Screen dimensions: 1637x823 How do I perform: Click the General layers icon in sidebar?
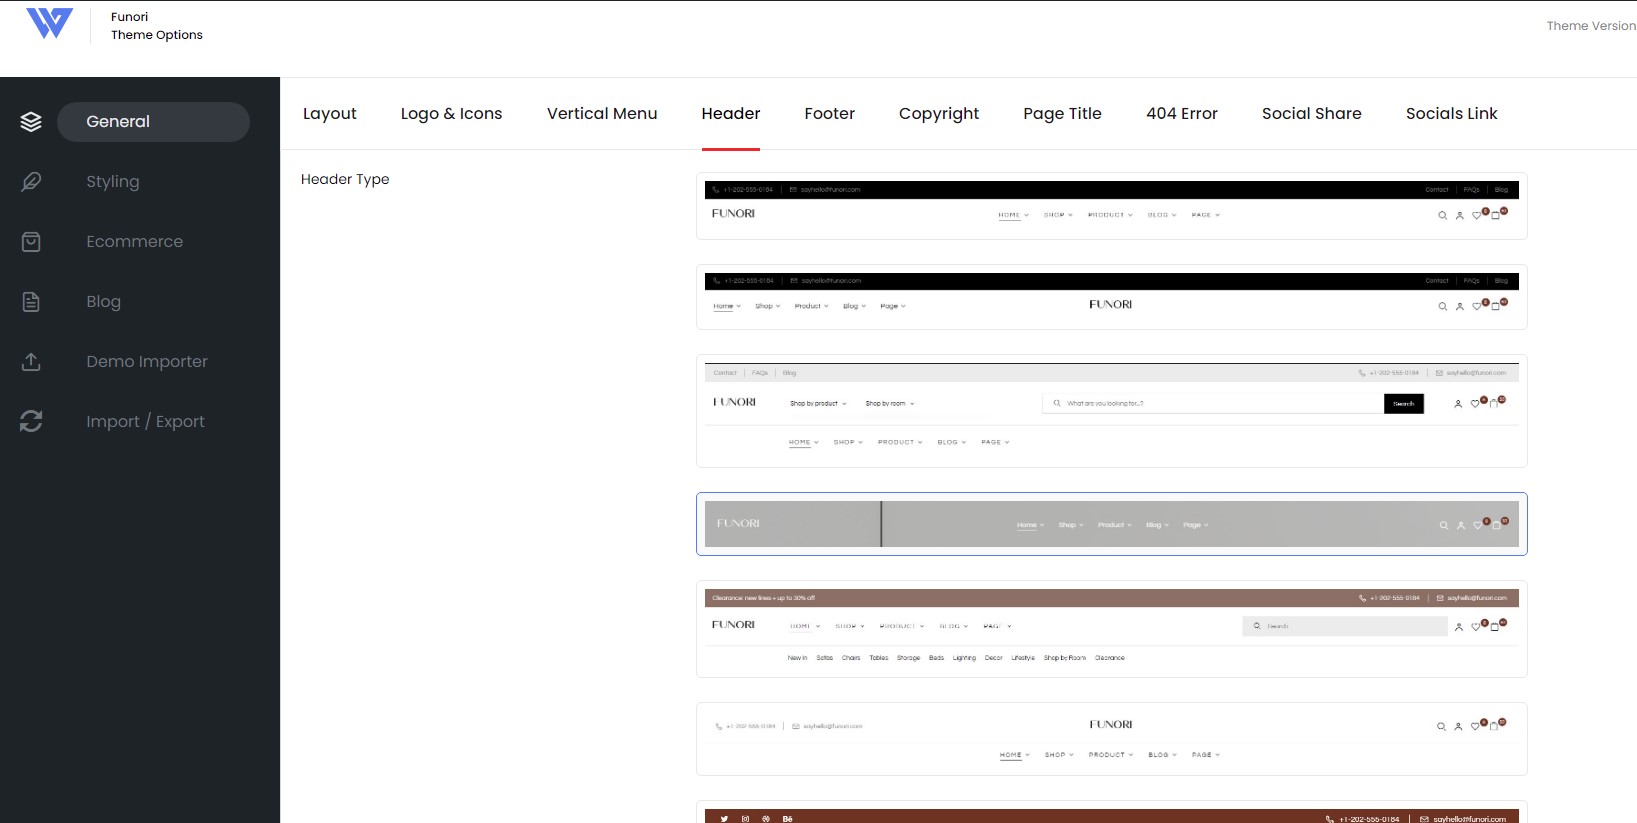(x=31, y=122)
